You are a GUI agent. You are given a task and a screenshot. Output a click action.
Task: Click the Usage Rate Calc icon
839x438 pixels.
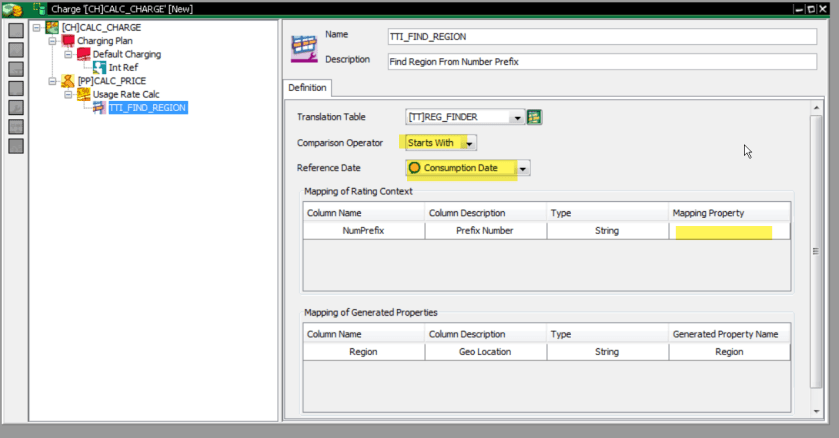click(x=84, y=94)
